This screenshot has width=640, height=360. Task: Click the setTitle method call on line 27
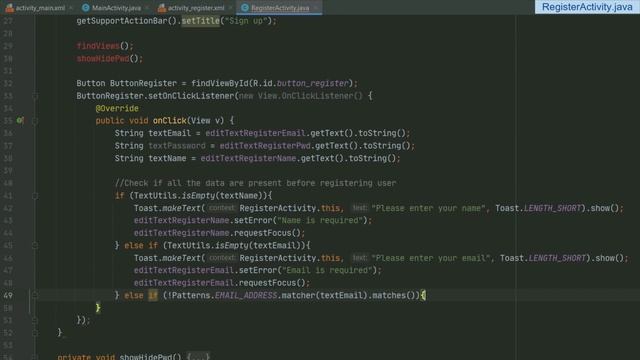pyautogui.click(x=200, y=21)
